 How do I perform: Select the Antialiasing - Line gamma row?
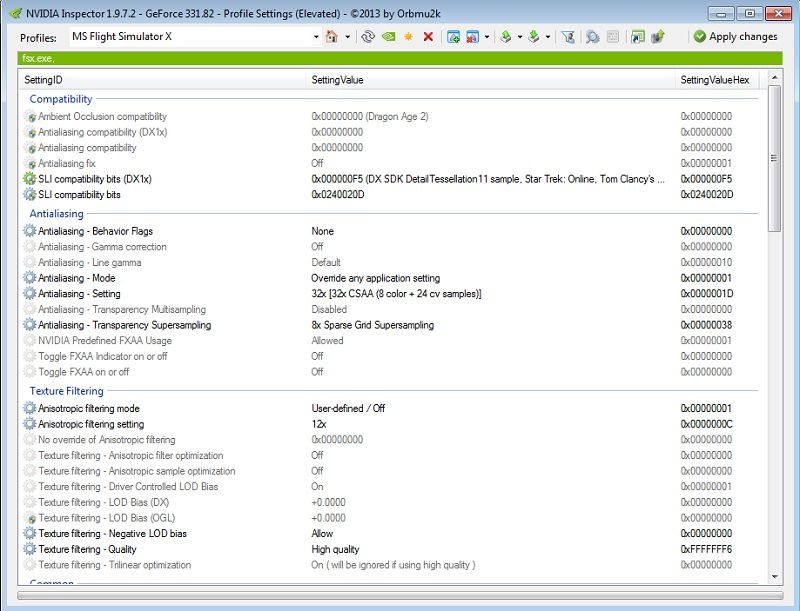(390, 263)
